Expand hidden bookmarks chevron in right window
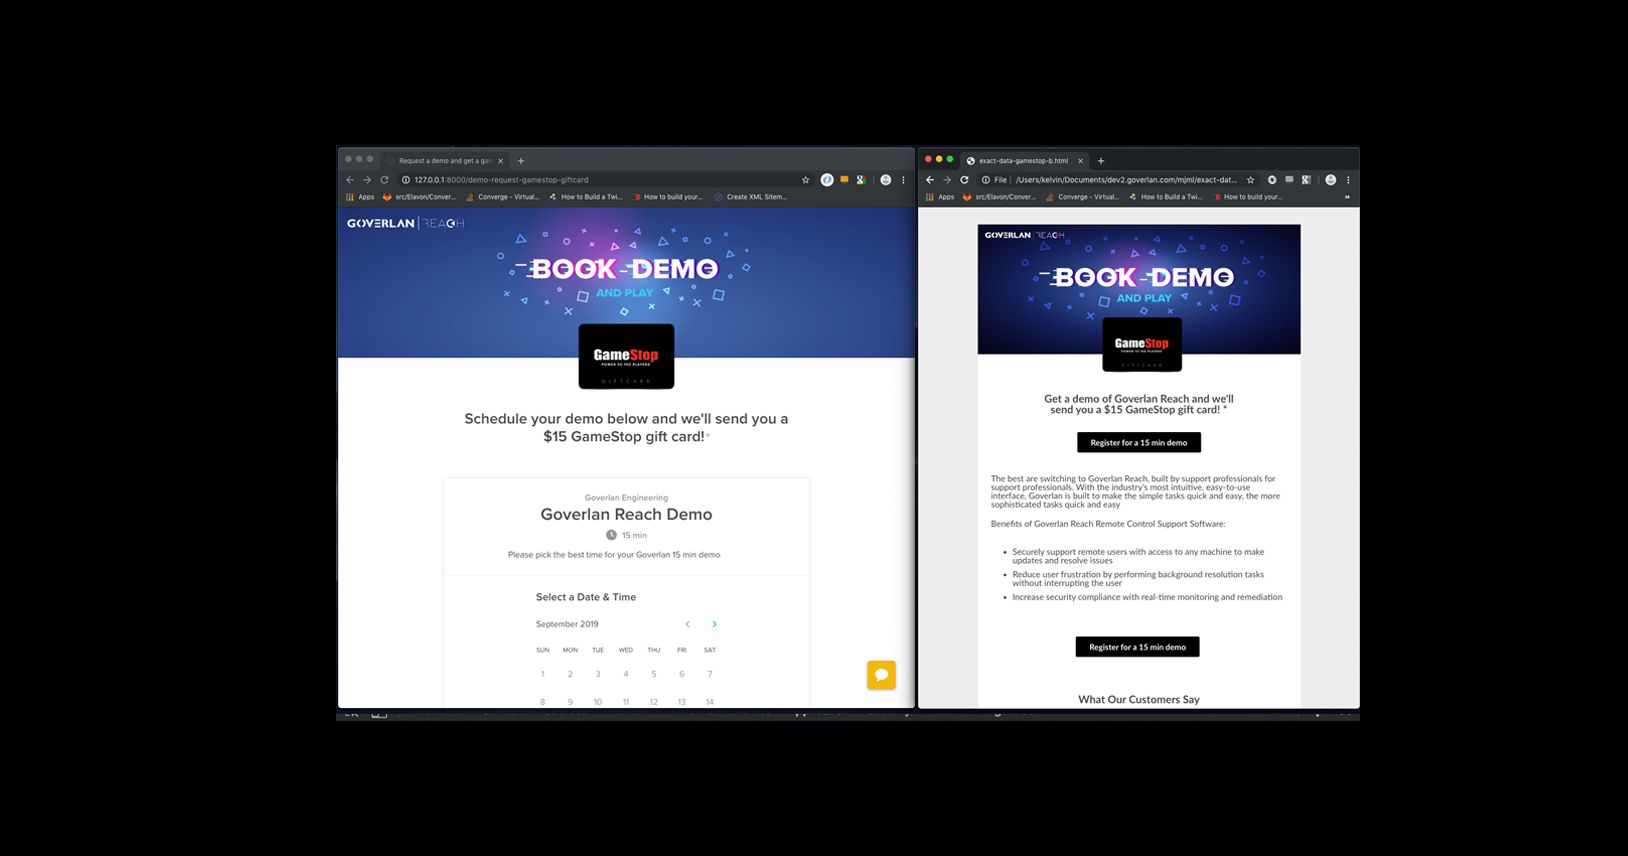Image resolution: width=1628 pixels, height=856 pixels. pyautogui.click(x=1347, y=197)
